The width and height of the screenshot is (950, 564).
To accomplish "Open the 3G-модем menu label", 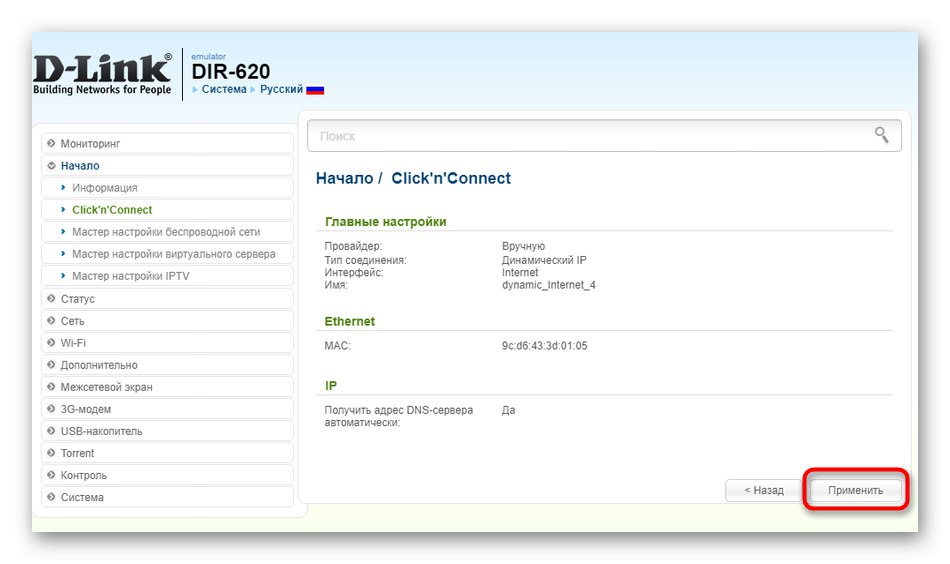I will (85, 409).
